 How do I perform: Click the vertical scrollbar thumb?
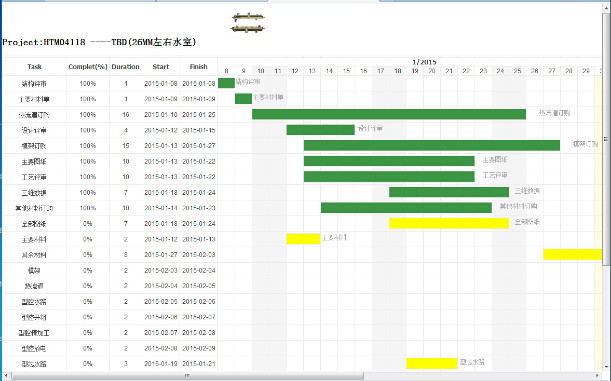click(606, 138)
